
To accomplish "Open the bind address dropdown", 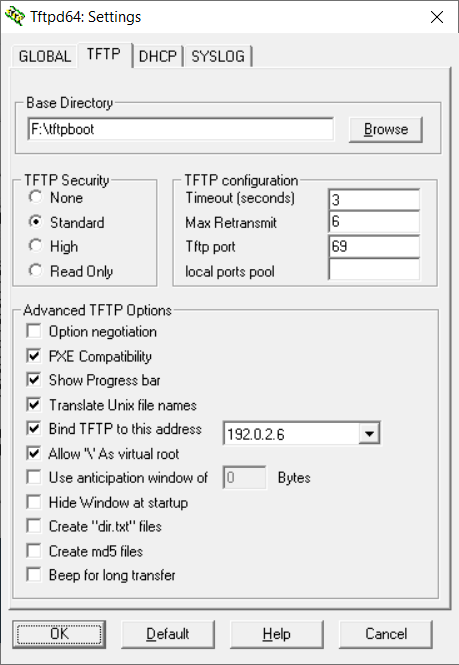I will click(x=369, y=433).
